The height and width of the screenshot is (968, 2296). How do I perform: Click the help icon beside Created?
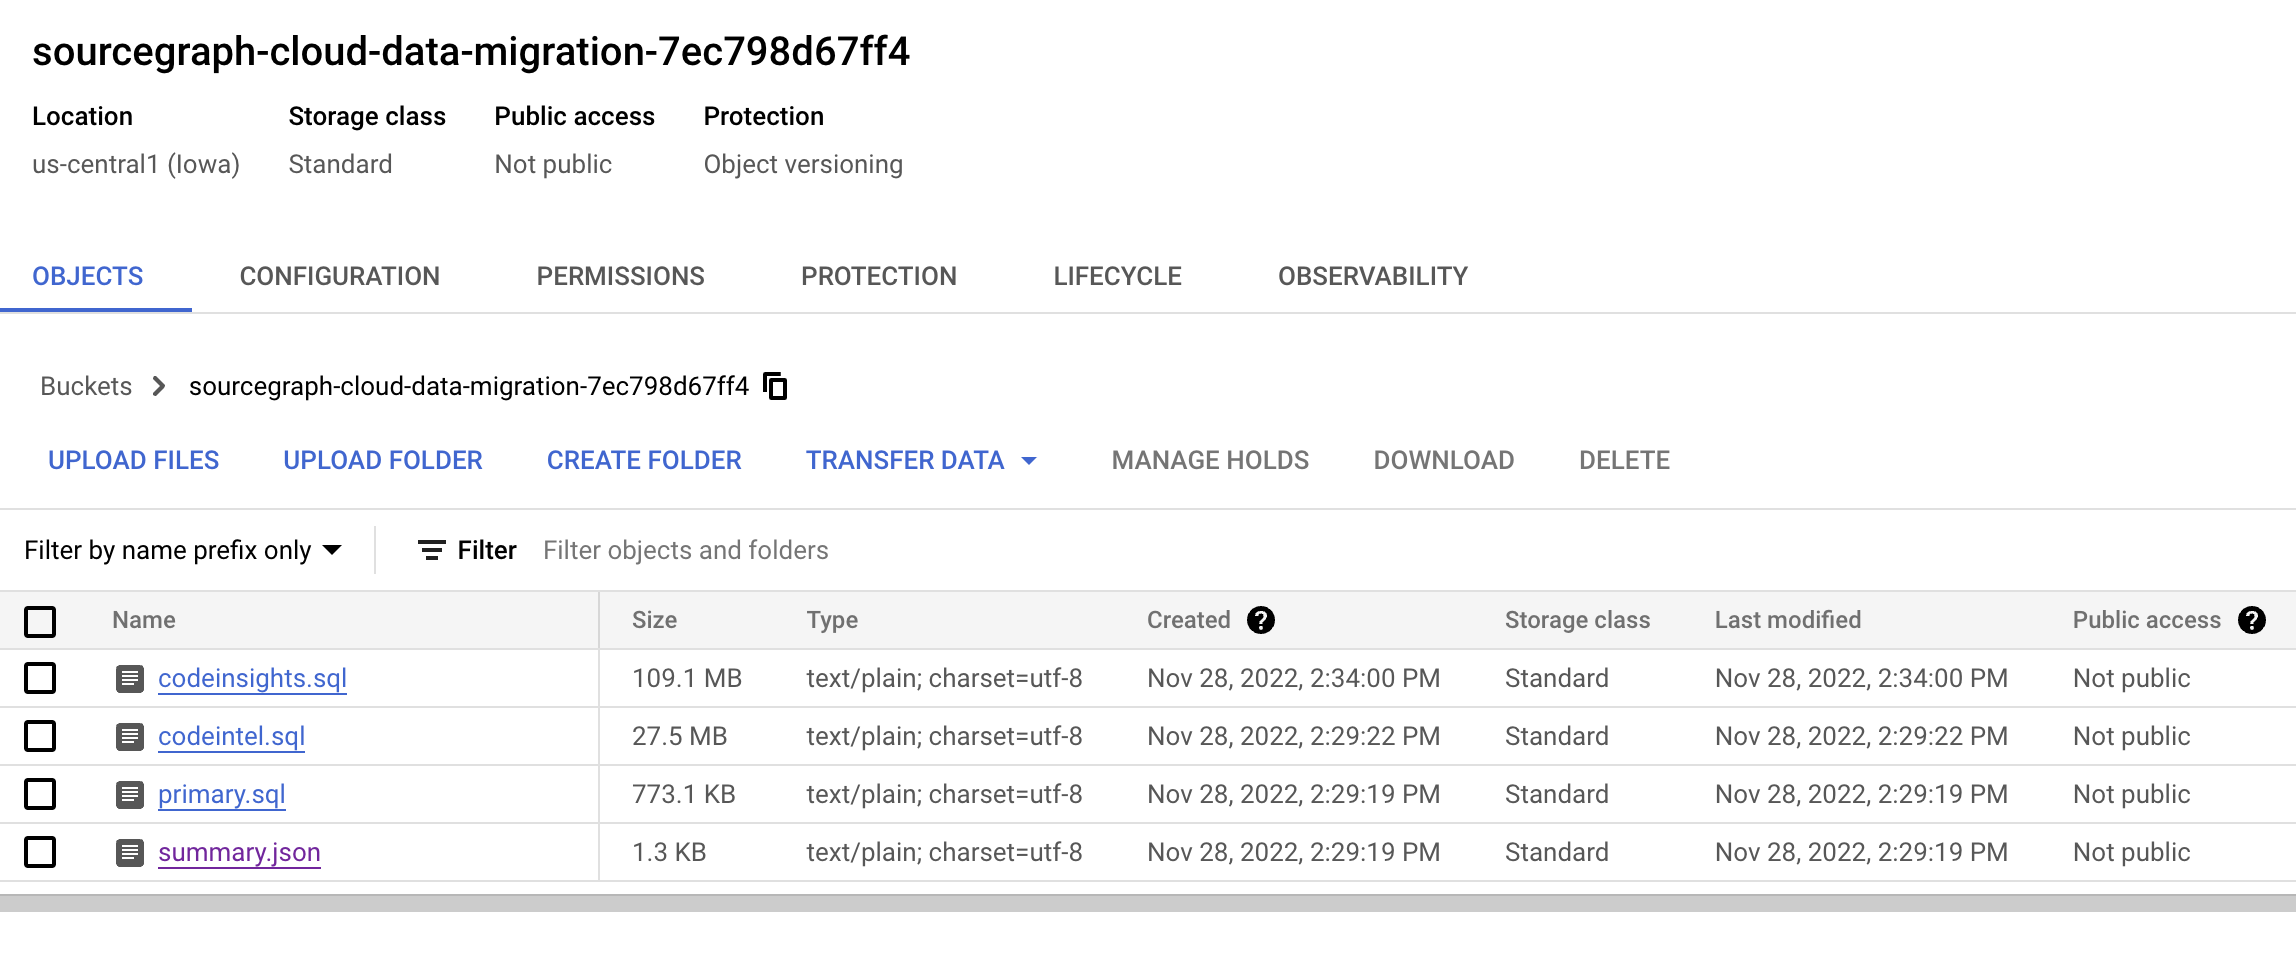coord(1261,620)
